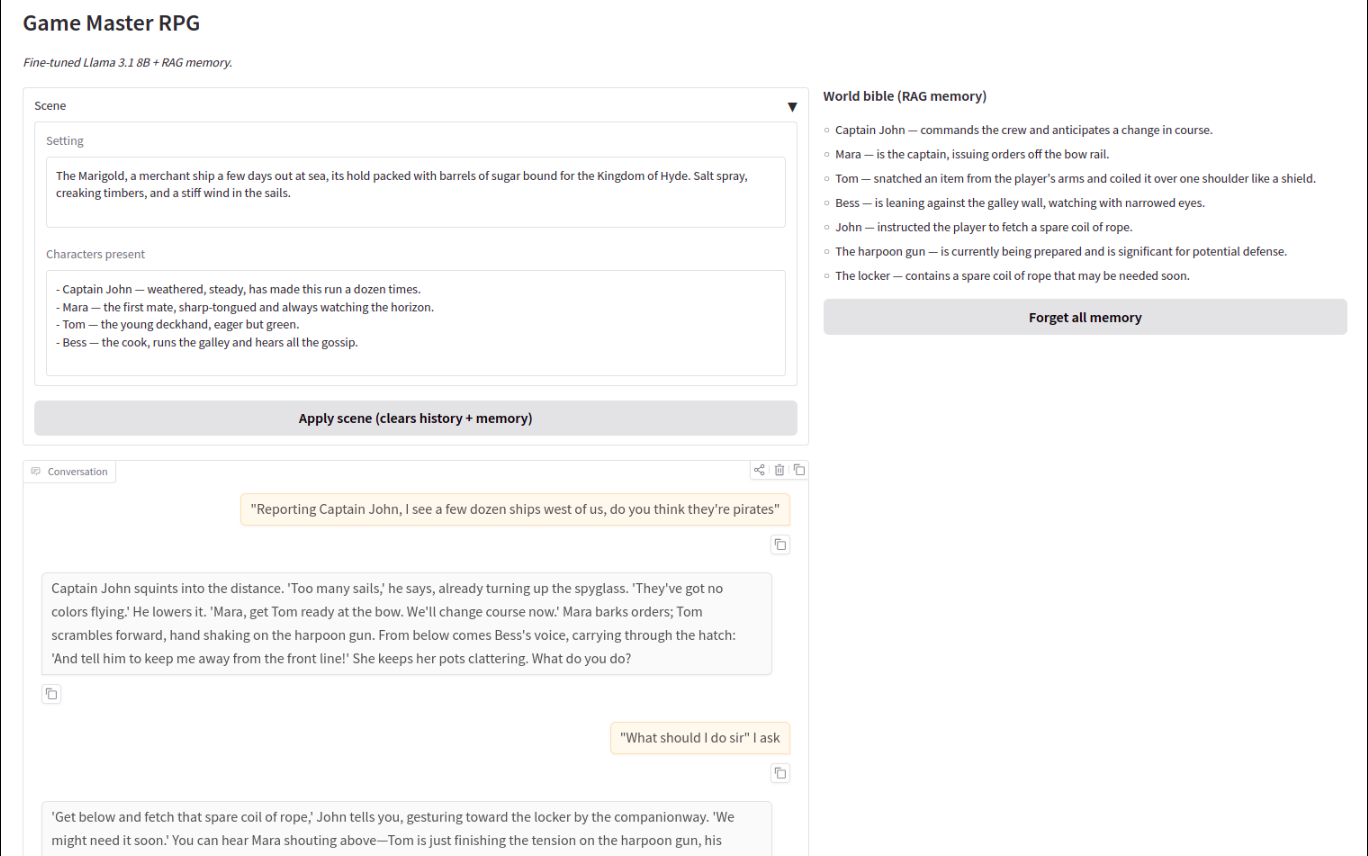Image resolution: width=1368 pixels, height=856 pixels.
Task: Select the "Captain John squints into the distance" reply
Action: tap(406, 623)
